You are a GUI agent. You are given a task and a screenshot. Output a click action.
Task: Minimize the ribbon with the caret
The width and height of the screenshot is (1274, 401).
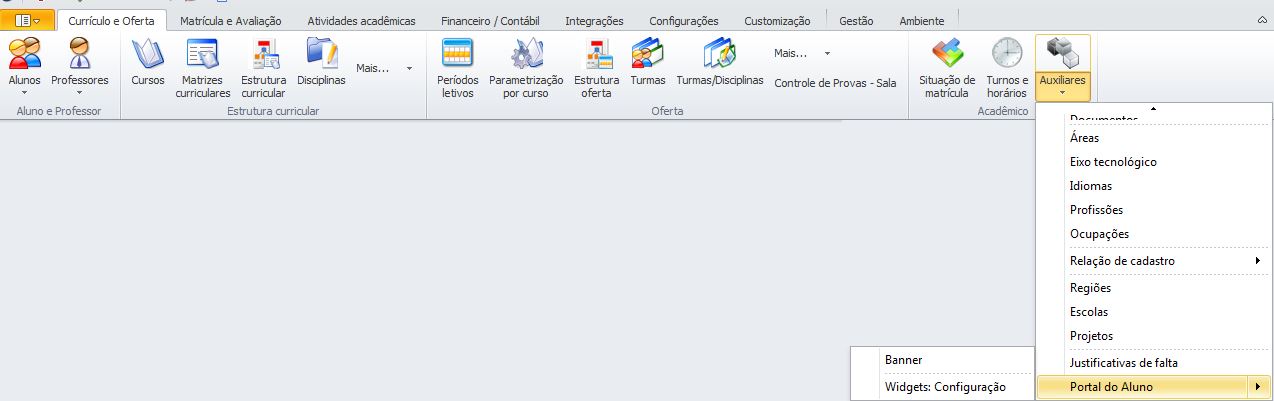[x=1262, y=20]
